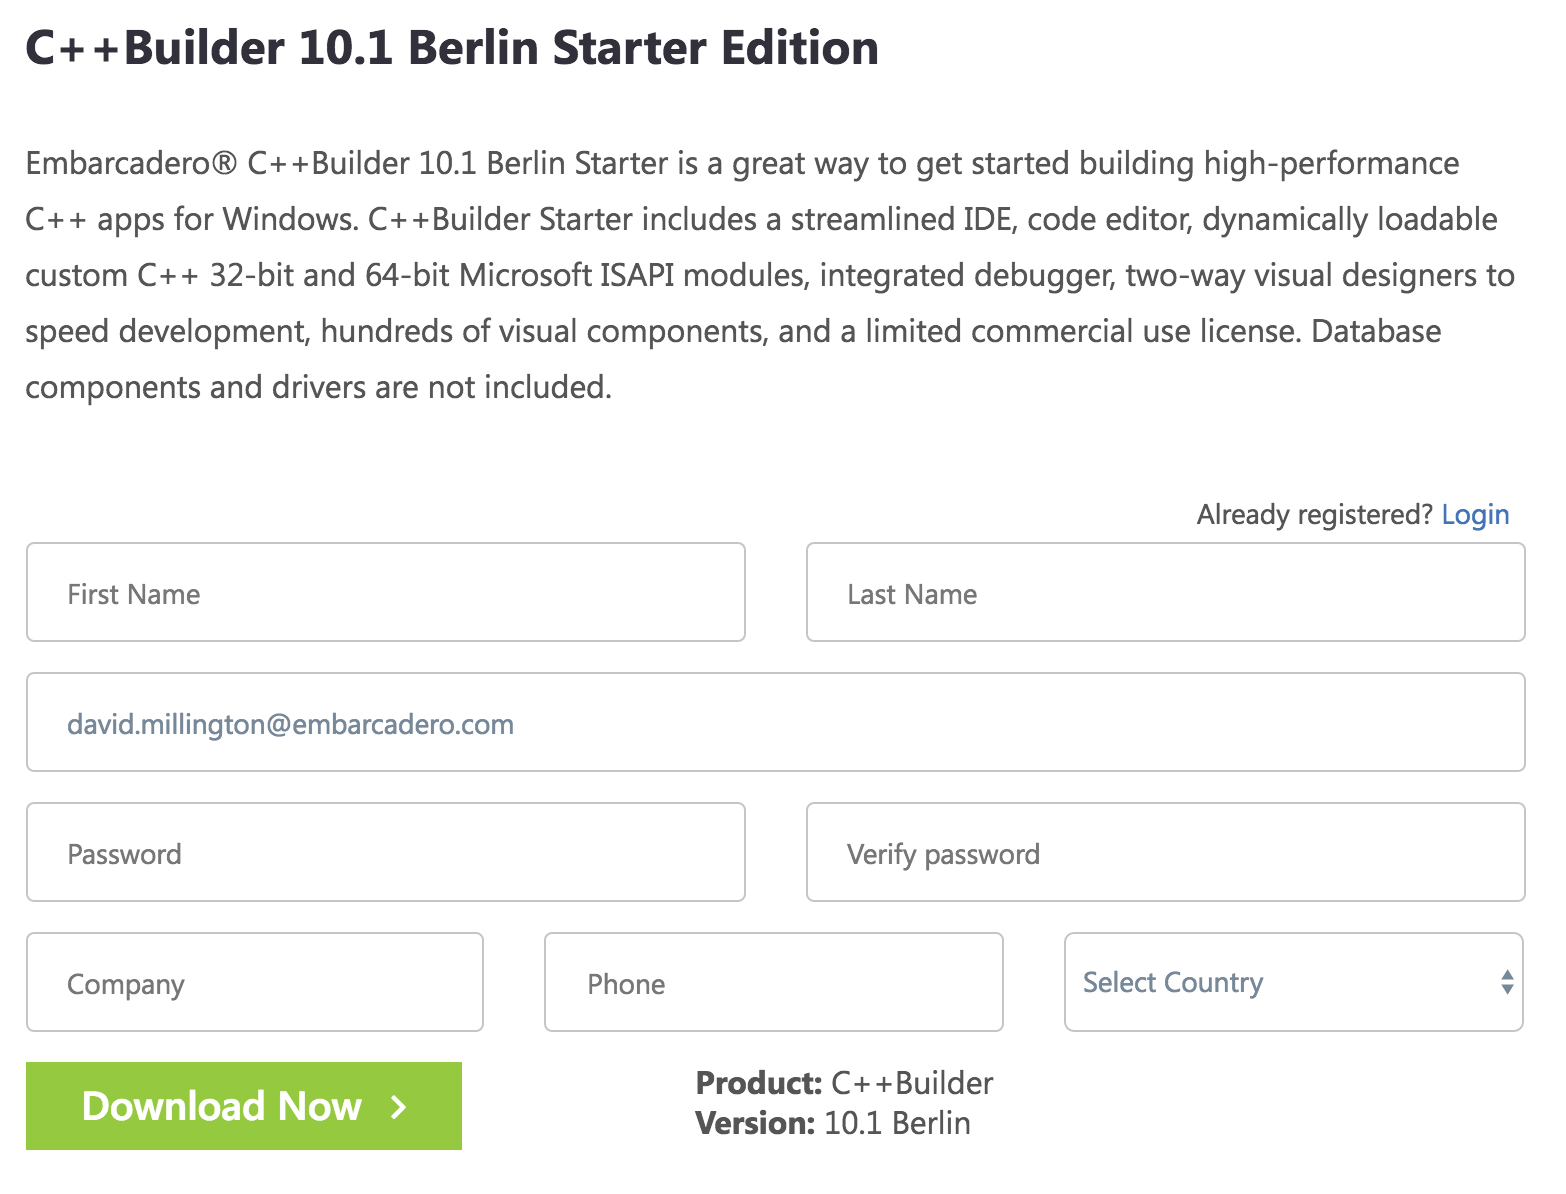Open the Select Country dropdown
This screenshot has width=1566, height=1194.
pos(1294,982)
